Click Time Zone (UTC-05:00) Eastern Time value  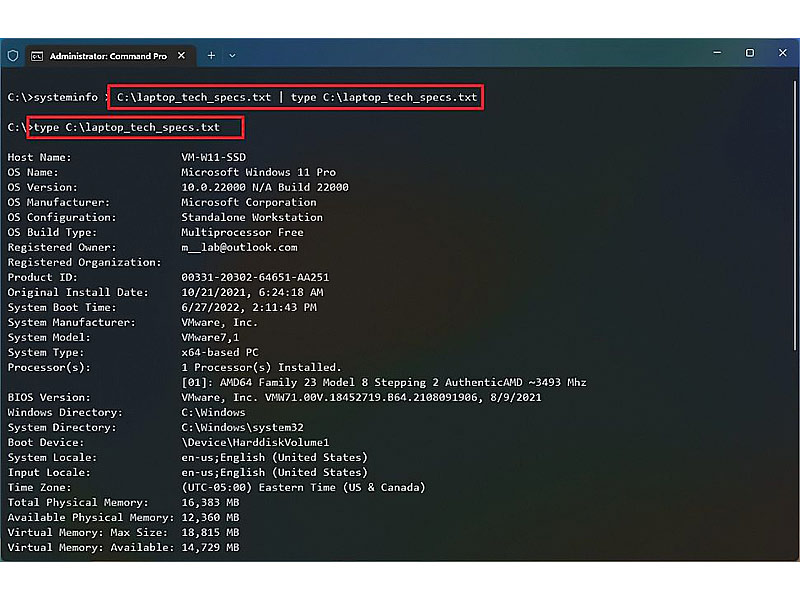tap(304, 487)
